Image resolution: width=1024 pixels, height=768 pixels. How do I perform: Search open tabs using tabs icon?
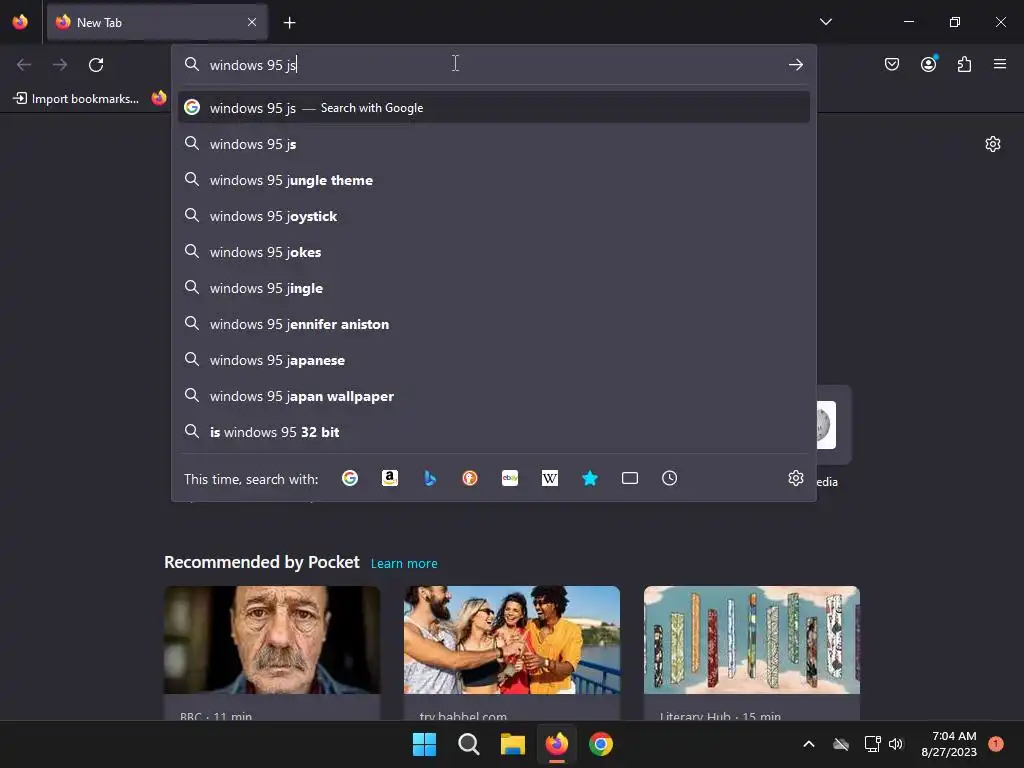click(x=630, y=479)
